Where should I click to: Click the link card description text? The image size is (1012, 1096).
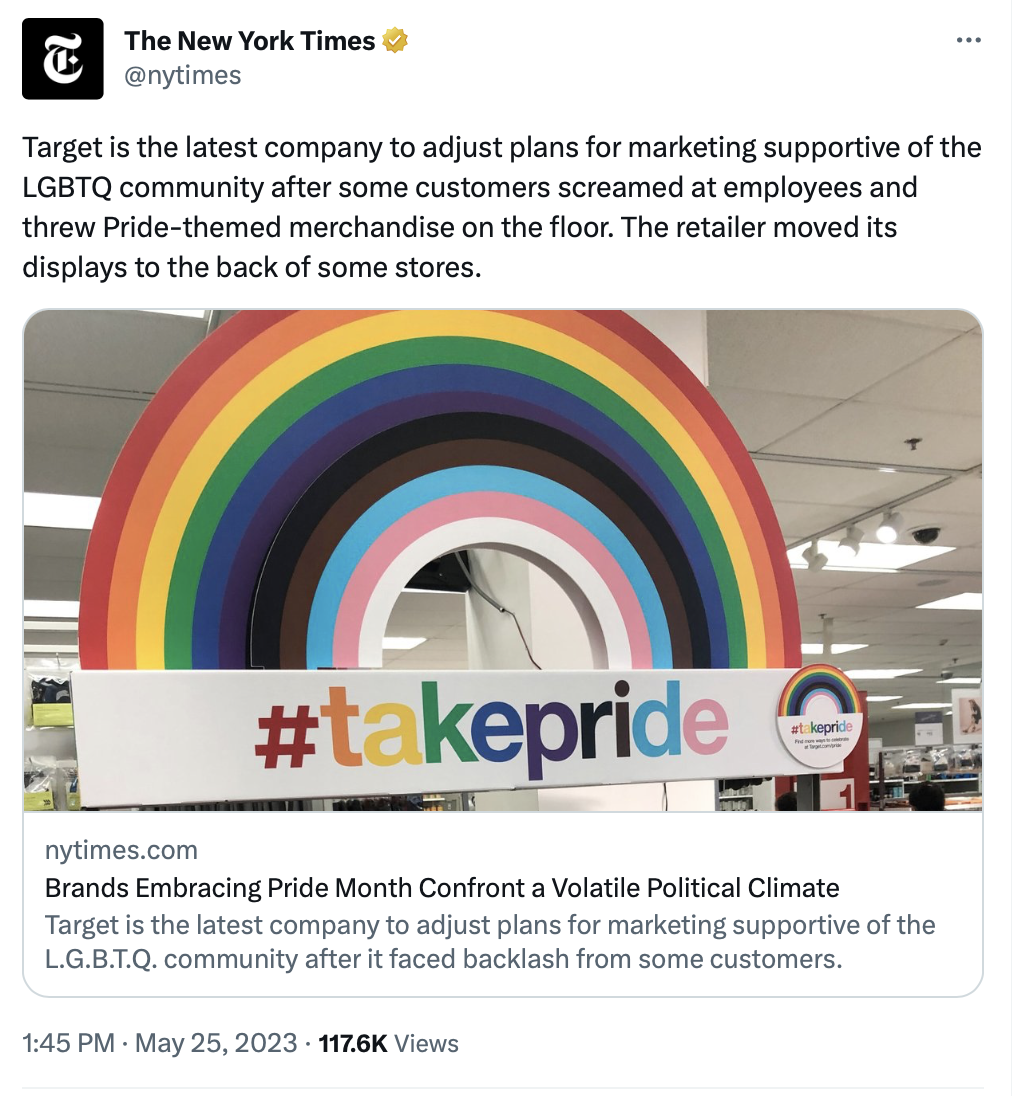pyautogui.click(x=490, y=941)
